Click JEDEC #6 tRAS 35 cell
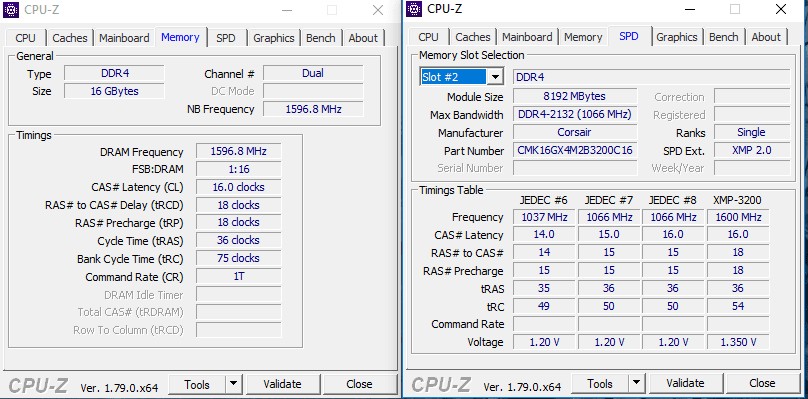This screenshot has height=399, width=808. click(x=544, y=288)
